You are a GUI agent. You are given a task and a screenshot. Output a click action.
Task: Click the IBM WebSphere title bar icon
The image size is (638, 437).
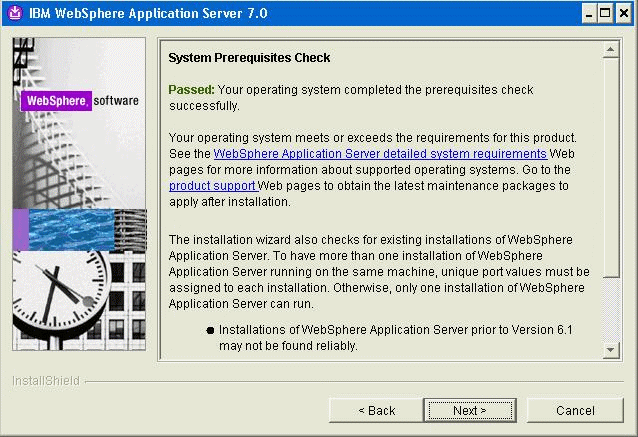(x=12, y=14)
